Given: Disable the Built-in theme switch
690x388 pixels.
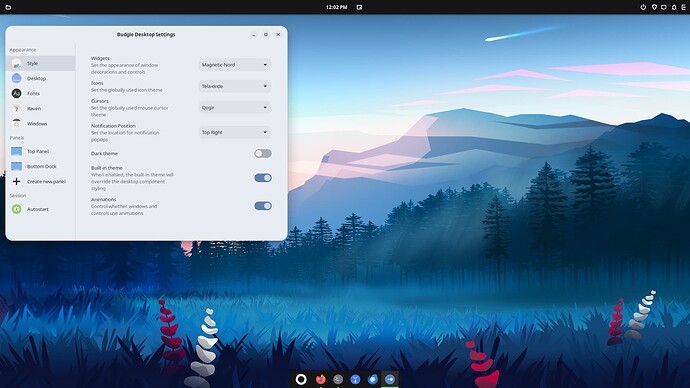Looking at the screenshot, I should tap(263, 178).
